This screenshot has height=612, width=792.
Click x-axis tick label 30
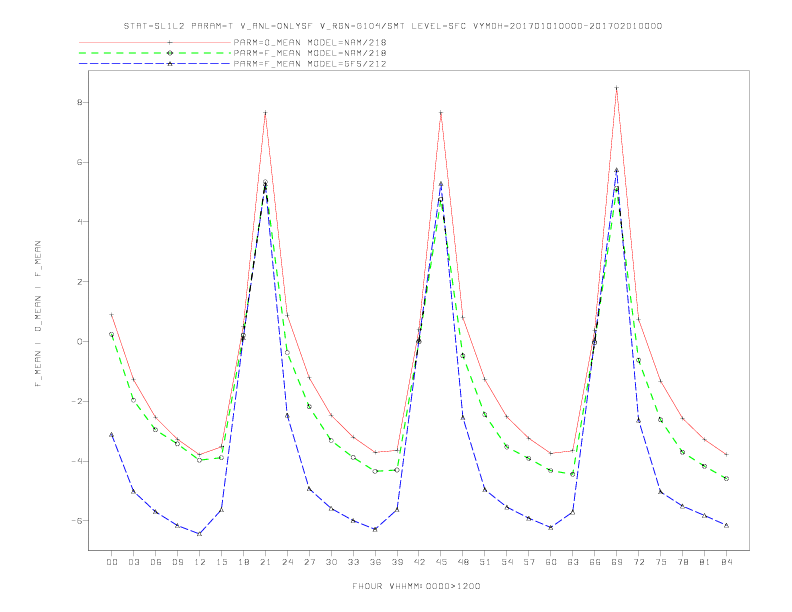pos(331,562)
